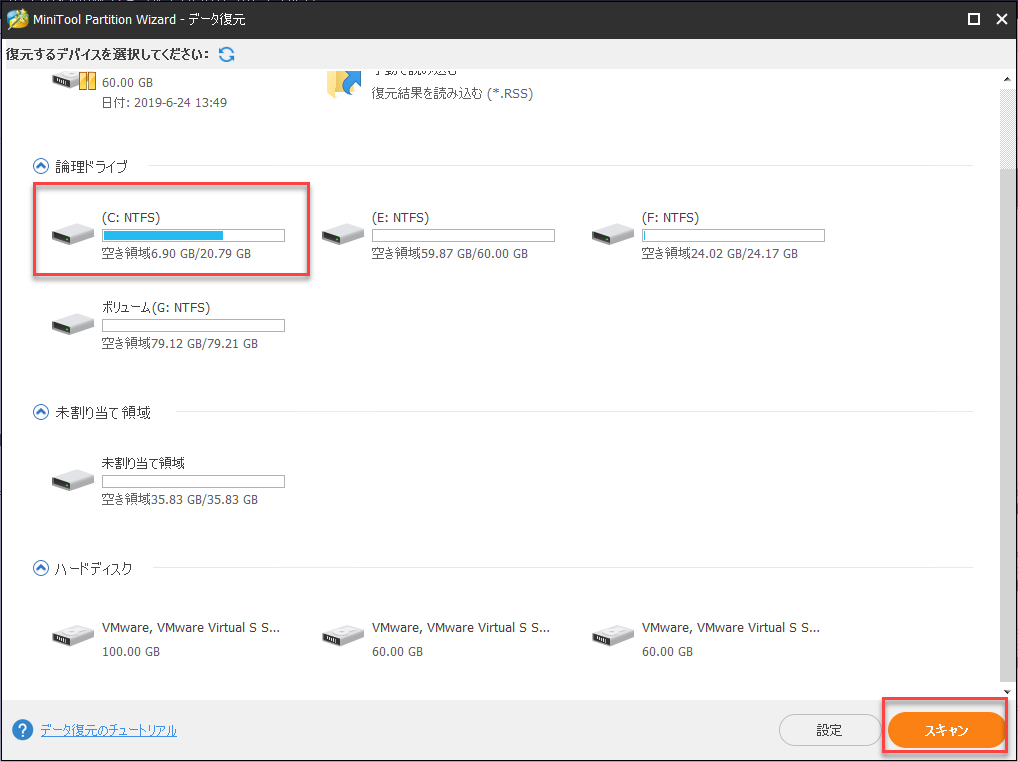1018x762 pixels.
Task: Click the help question mark icon
Action: click(22, 730)
